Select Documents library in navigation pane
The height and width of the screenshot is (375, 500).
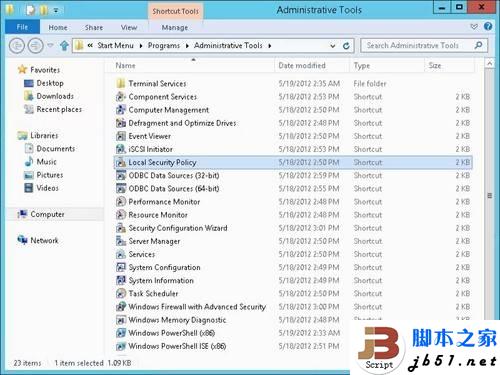pos(56,149)
